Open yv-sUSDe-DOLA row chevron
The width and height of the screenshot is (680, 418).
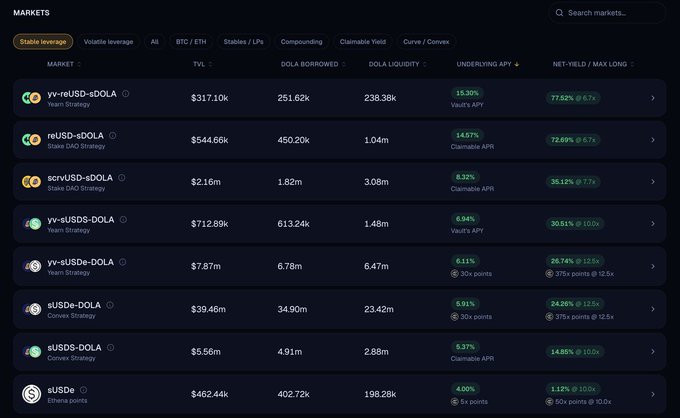653,266
